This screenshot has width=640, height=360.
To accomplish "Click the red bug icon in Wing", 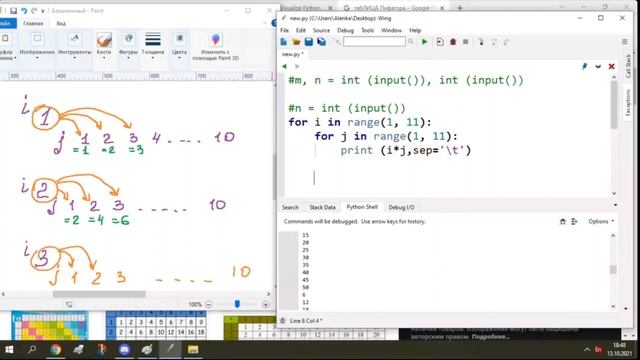I will [453, 42].
